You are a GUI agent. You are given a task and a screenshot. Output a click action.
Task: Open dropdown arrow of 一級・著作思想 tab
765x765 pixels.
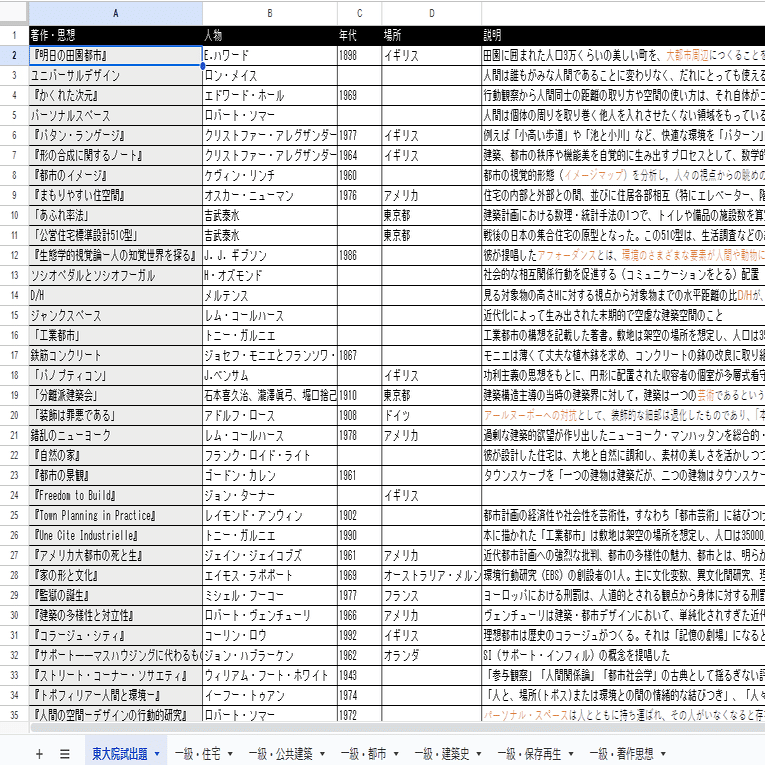click(663, 754)
